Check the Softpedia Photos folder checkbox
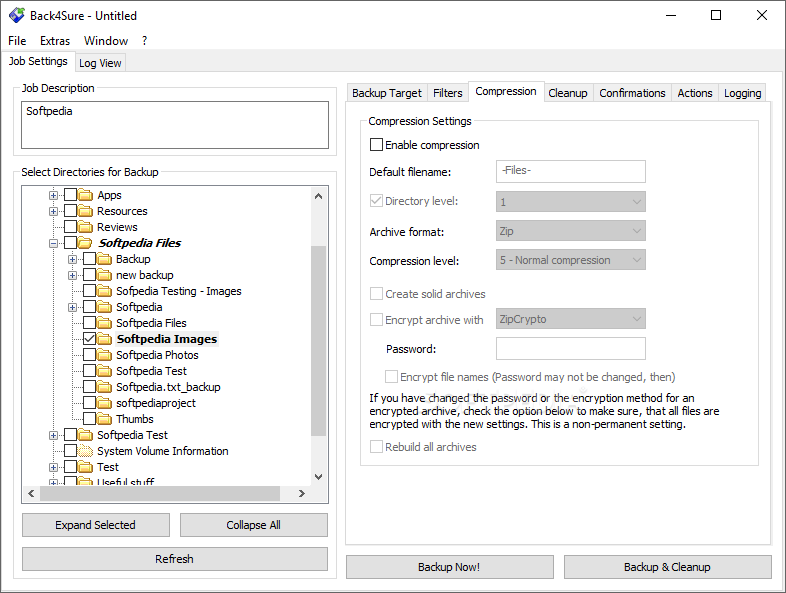786x593 pixels. (89, 355)
